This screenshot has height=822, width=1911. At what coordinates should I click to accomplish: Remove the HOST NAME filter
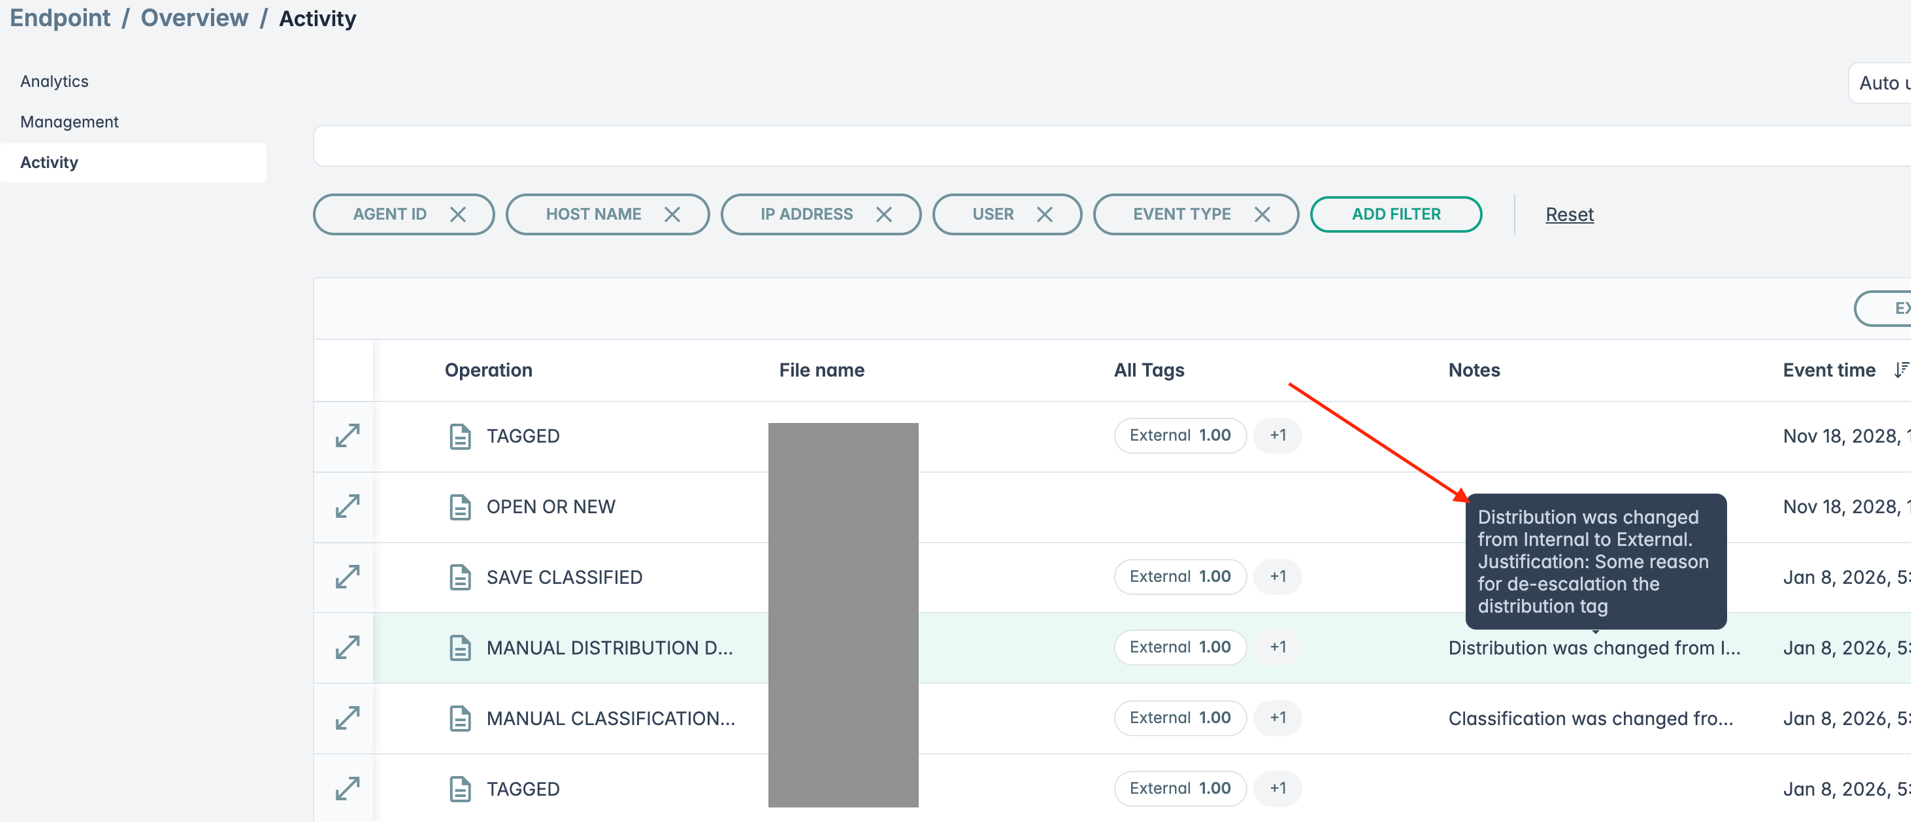(672, 215)
